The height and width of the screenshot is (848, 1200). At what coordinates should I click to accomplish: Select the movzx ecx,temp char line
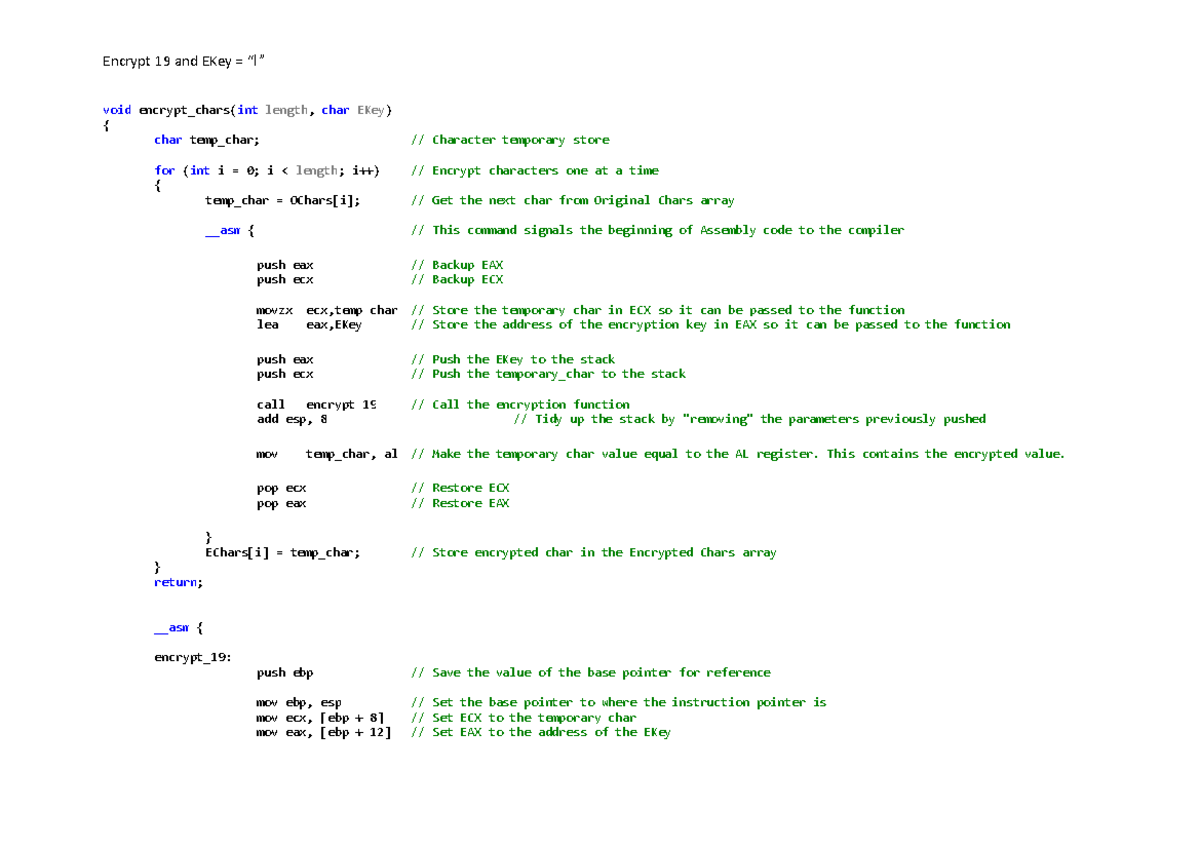tap(327, 309)
